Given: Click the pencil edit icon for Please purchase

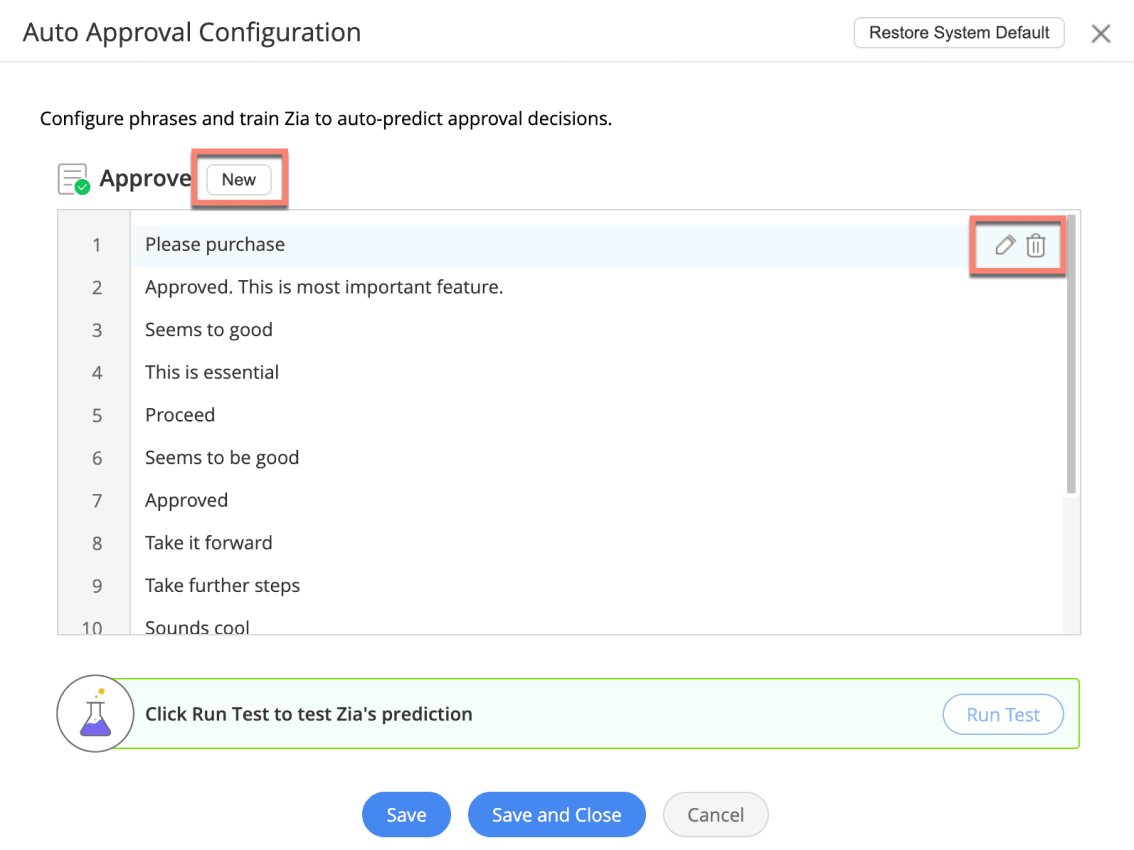Looking at the screenshot, I should pos(1005,245).
